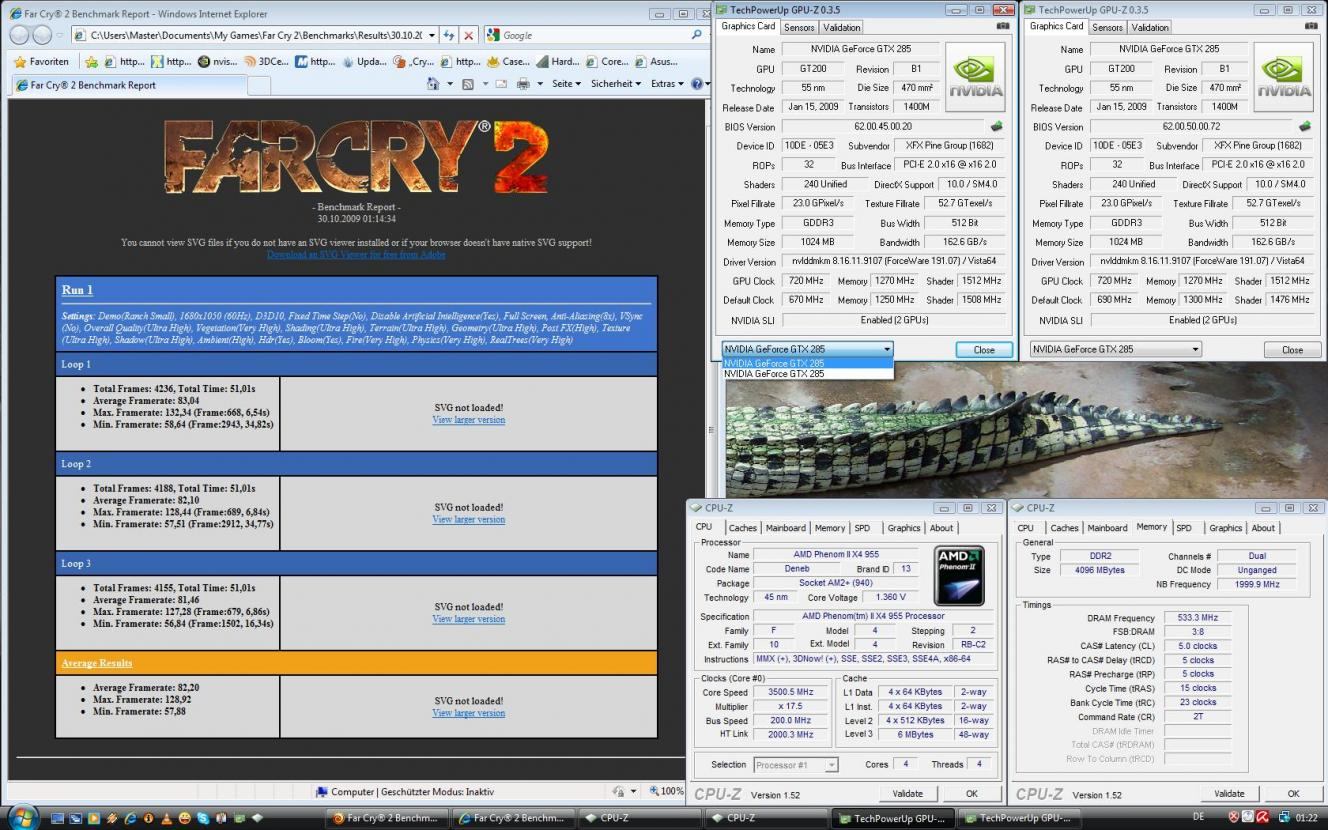Click the red stop loading icon
This screenshot has width=1328, height=830.
pos(469,35)
